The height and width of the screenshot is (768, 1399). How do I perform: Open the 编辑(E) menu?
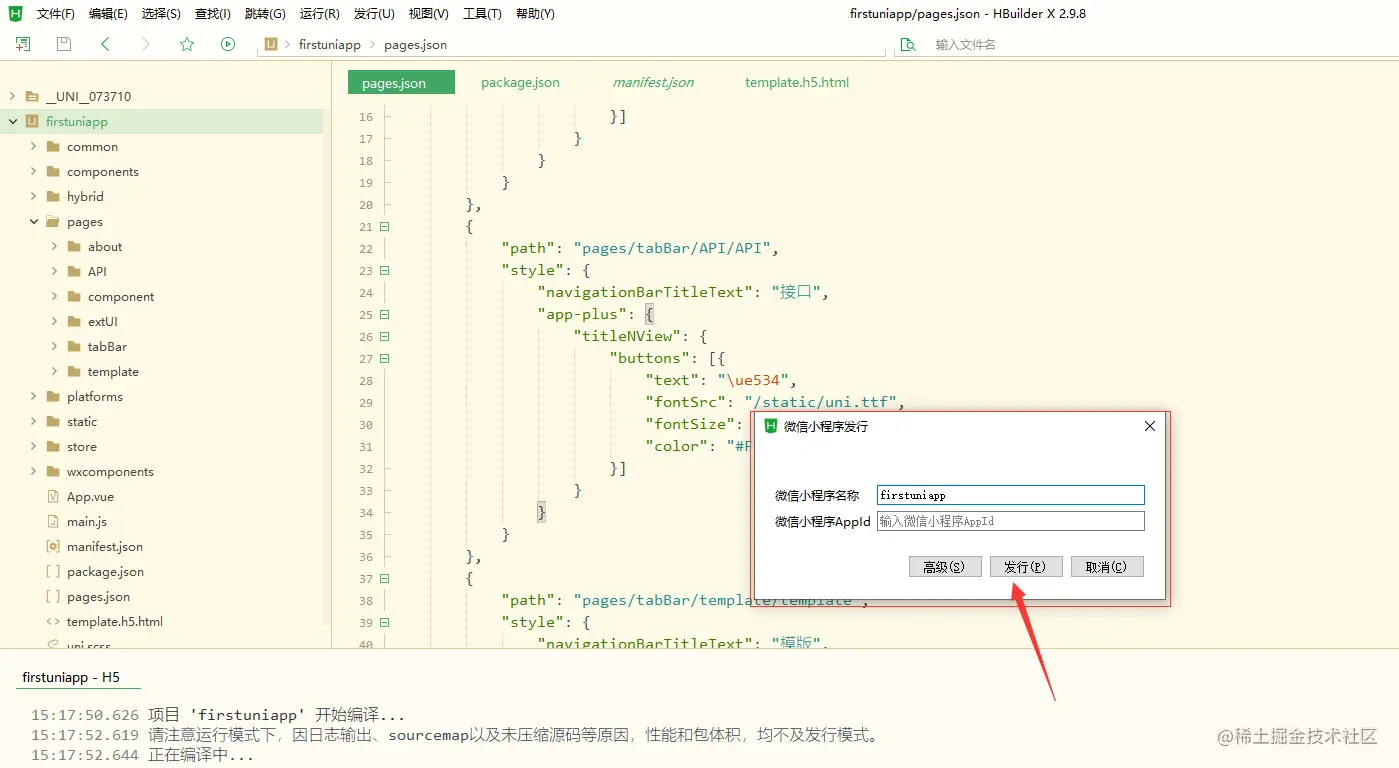pos(108,14)
